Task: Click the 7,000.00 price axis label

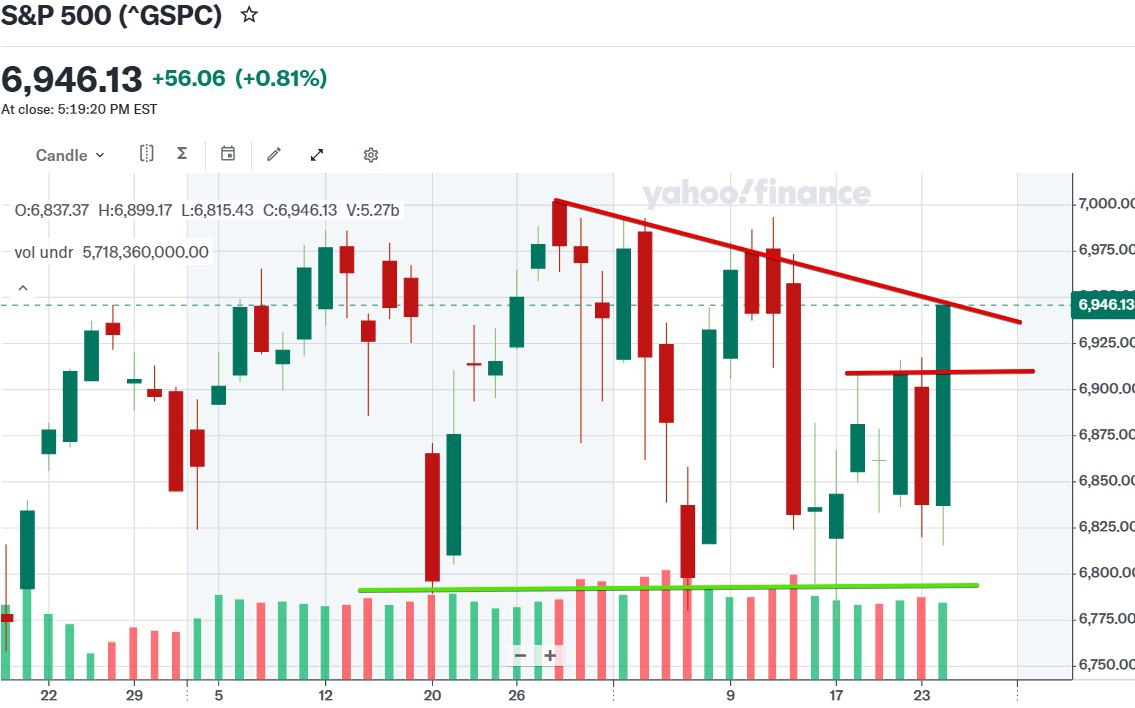Action: tap(1106, 204)
